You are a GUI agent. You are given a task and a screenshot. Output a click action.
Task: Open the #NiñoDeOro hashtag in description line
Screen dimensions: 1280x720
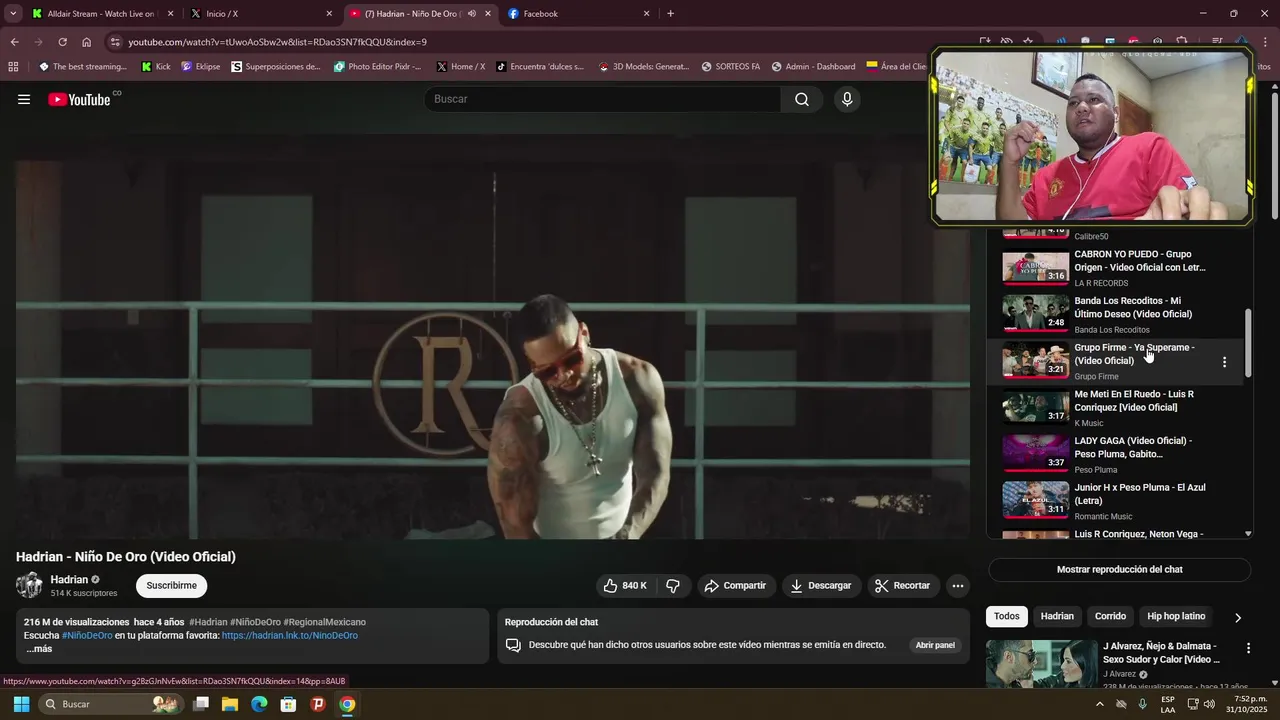tap(87, 636)
